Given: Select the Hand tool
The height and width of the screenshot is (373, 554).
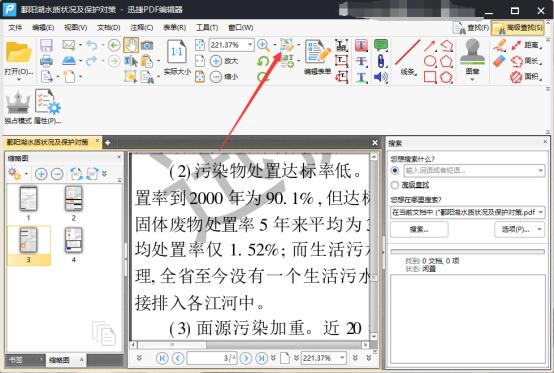Looking at the screenshot, I should 131,45.
